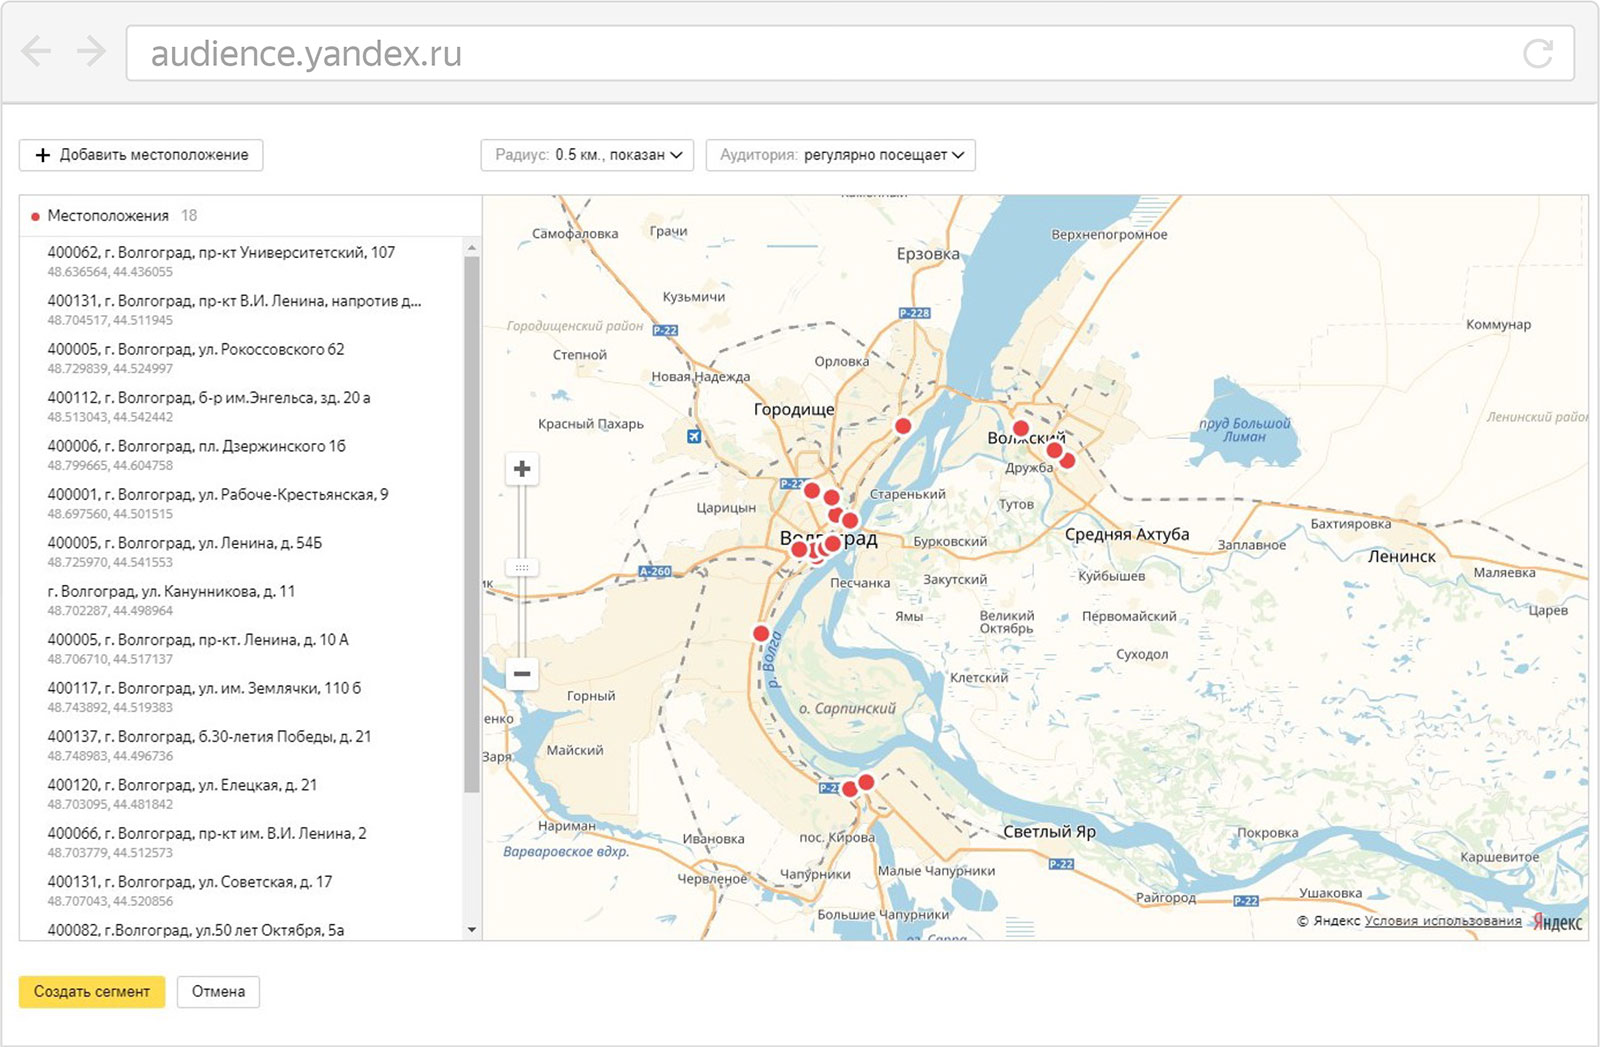Select address б-р им.Энгельса, зд. 20 а
This screenshot has height=1047, width=1600.
241,406
